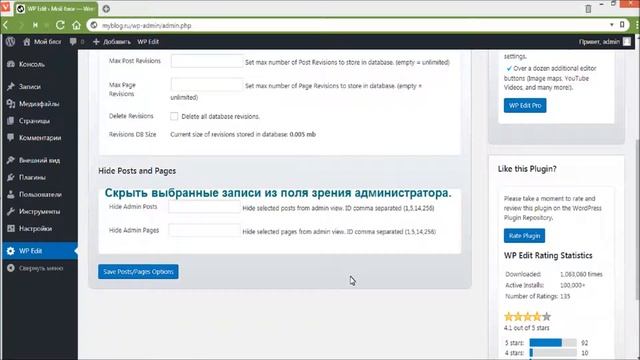Click the media icon beside Медиафайлы

[11, 104]
